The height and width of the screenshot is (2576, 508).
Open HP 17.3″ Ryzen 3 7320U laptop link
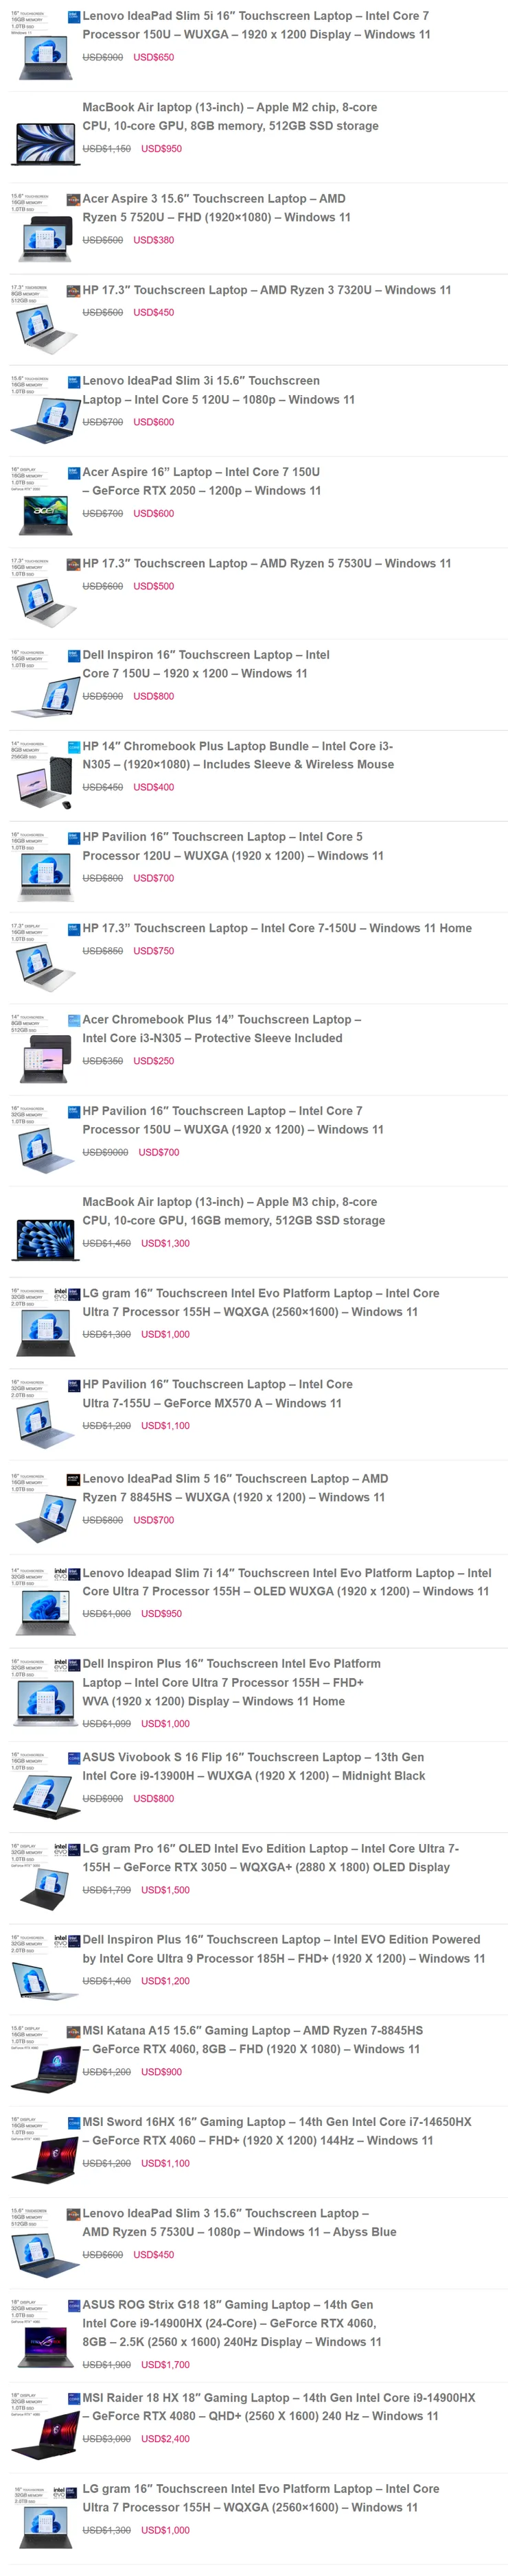[266, 290]
